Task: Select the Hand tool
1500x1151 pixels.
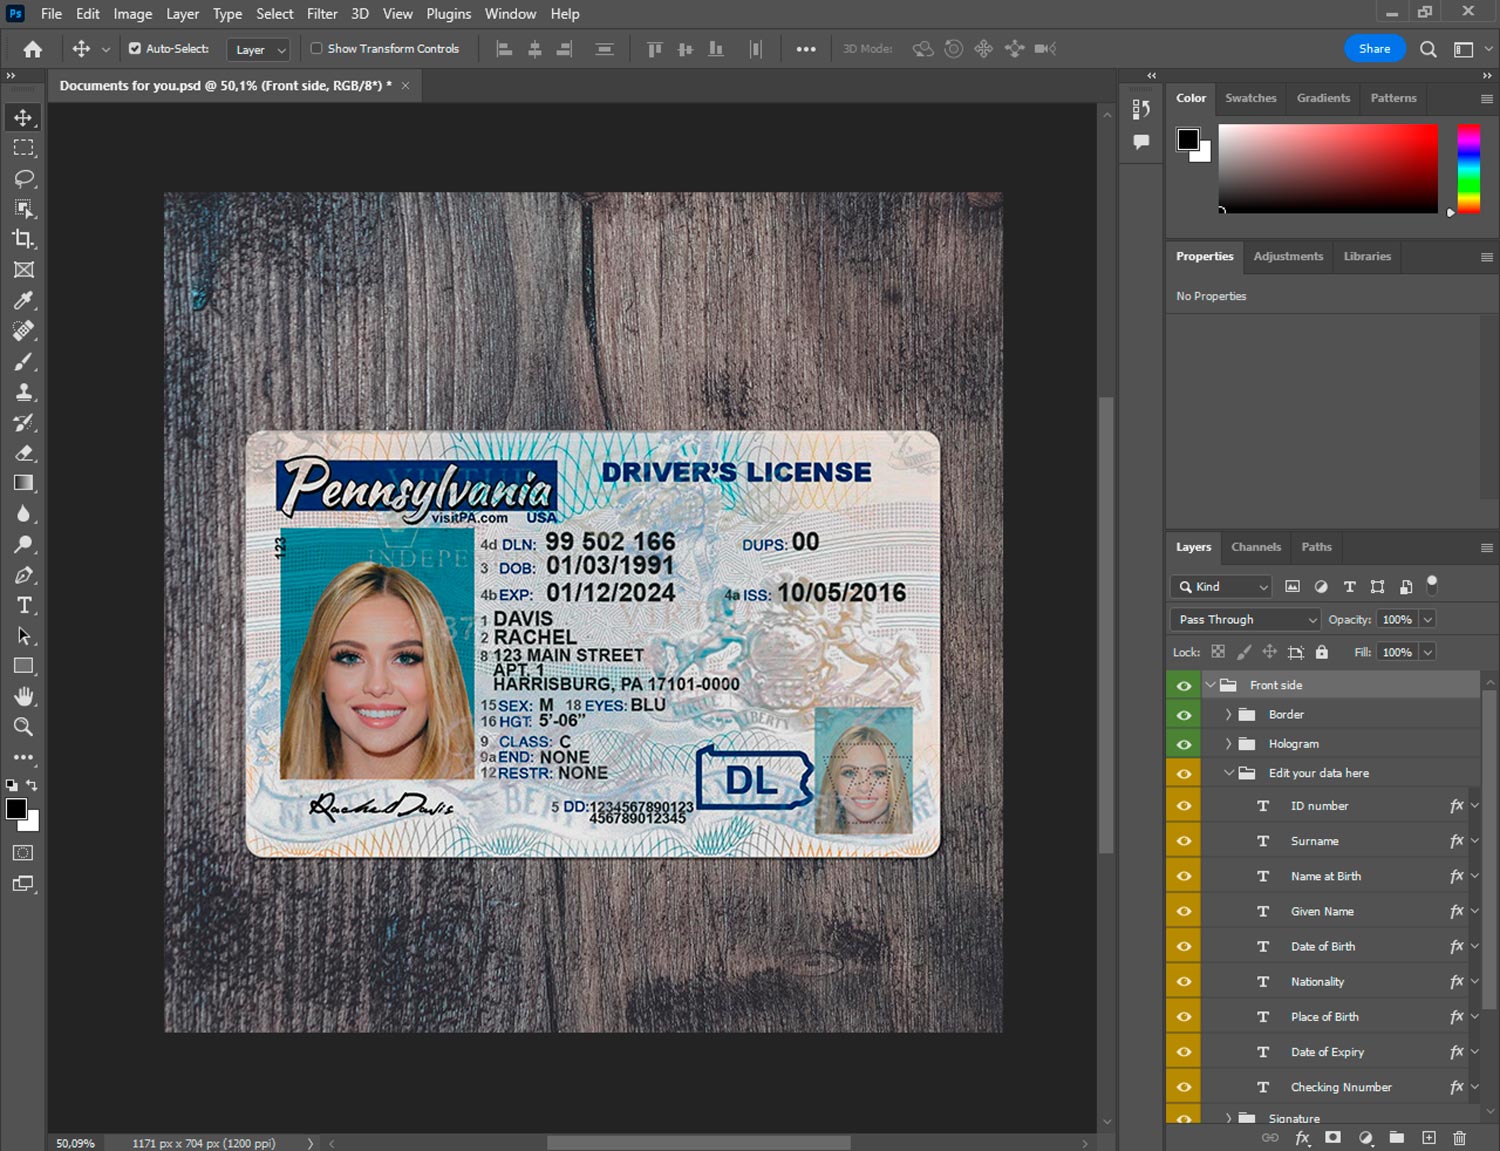Action: pyautogui.click(x=23, y=696)
